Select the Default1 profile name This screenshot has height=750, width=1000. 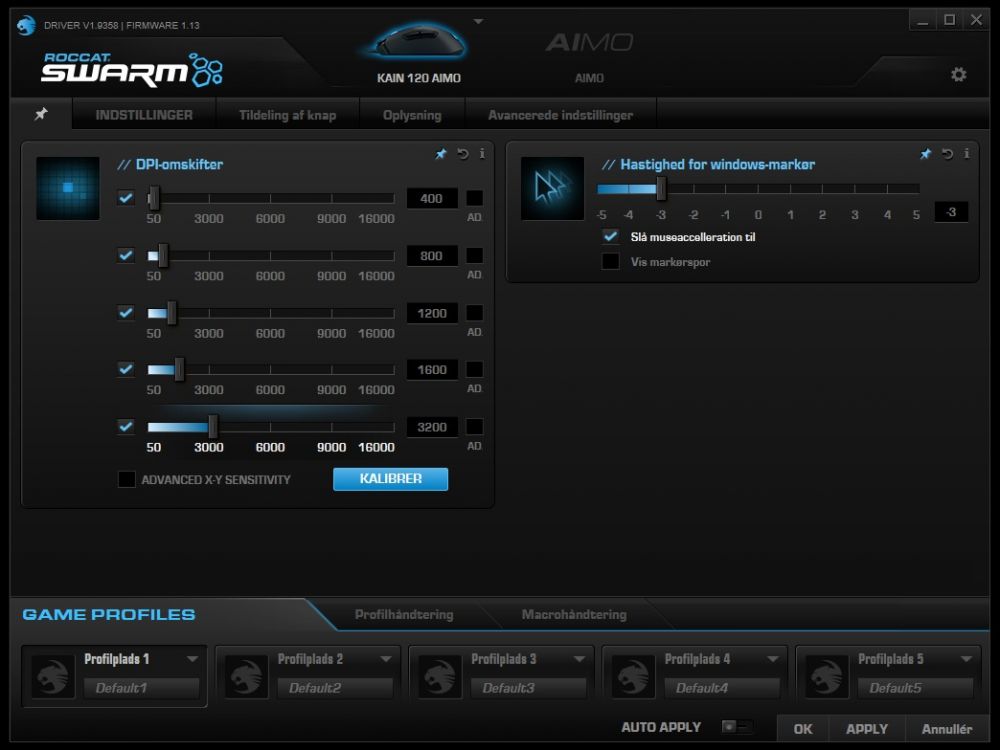[142, 688]
